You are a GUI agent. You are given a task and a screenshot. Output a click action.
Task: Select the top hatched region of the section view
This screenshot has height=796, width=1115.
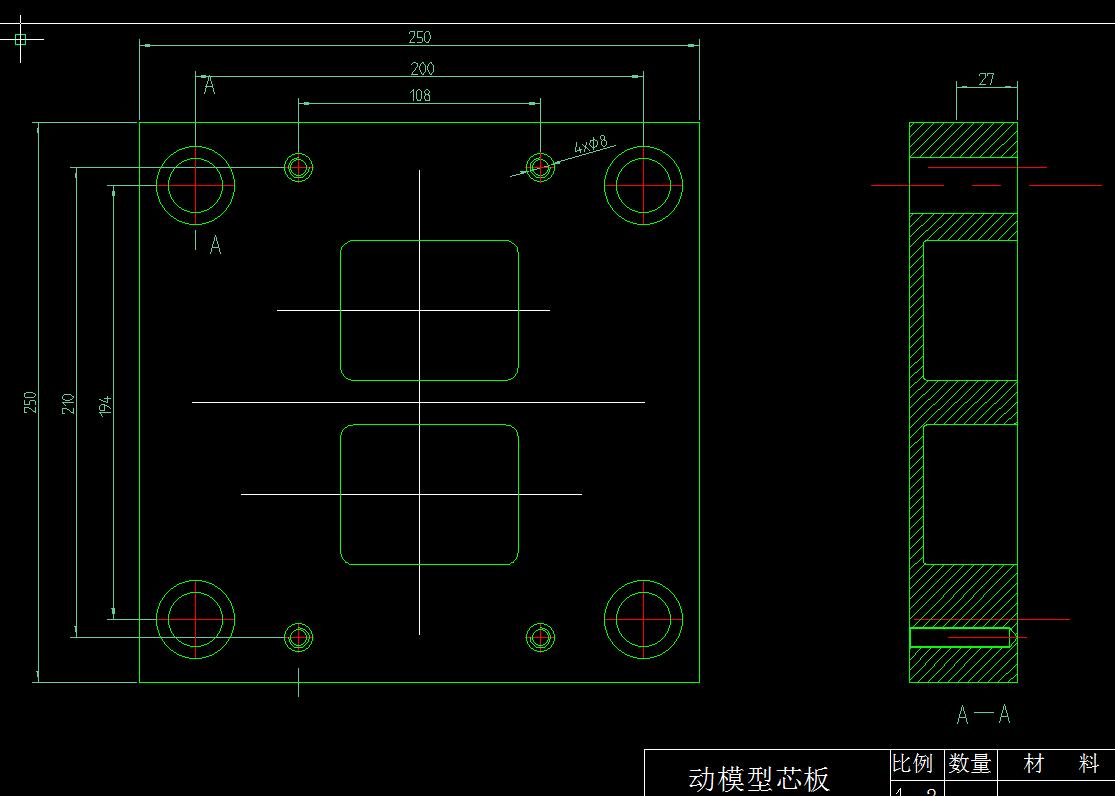[x=964, y=139]
